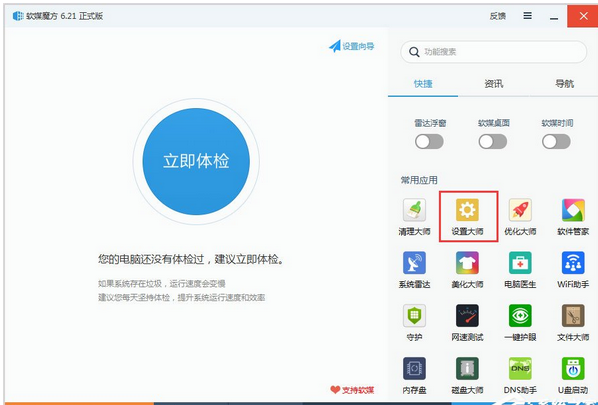598x405 pixels.
Task: Open 美化大师 beautify tool
Action: pyautogui.click(x=467, y=270)
